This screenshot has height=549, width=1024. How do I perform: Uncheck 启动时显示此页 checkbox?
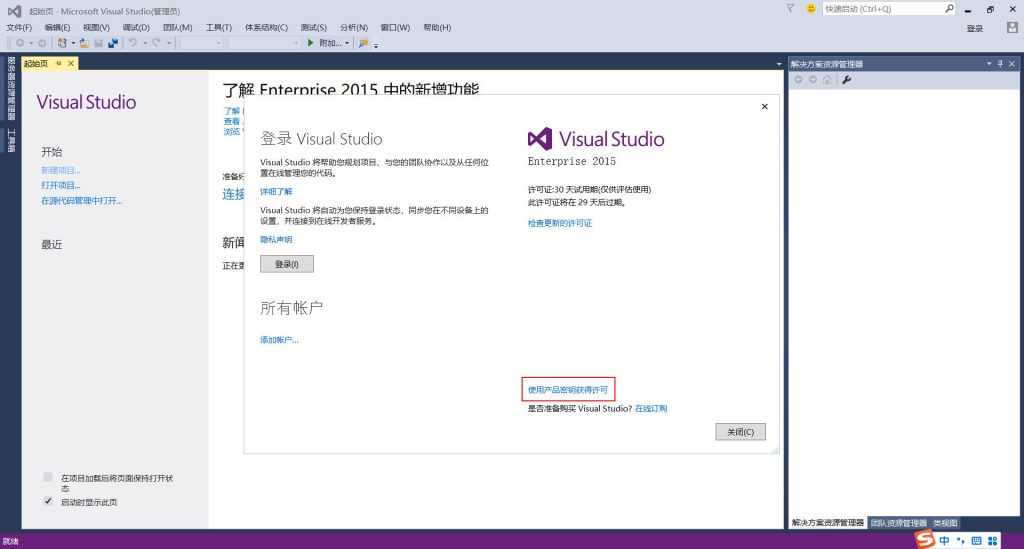pos(48,501)
